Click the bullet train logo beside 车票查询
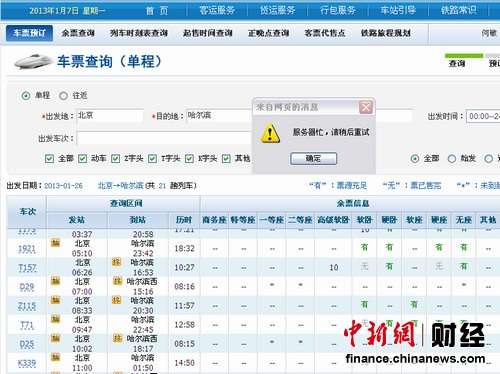The image size is (500, 374). pyautogui.click(x=33, y=61)
